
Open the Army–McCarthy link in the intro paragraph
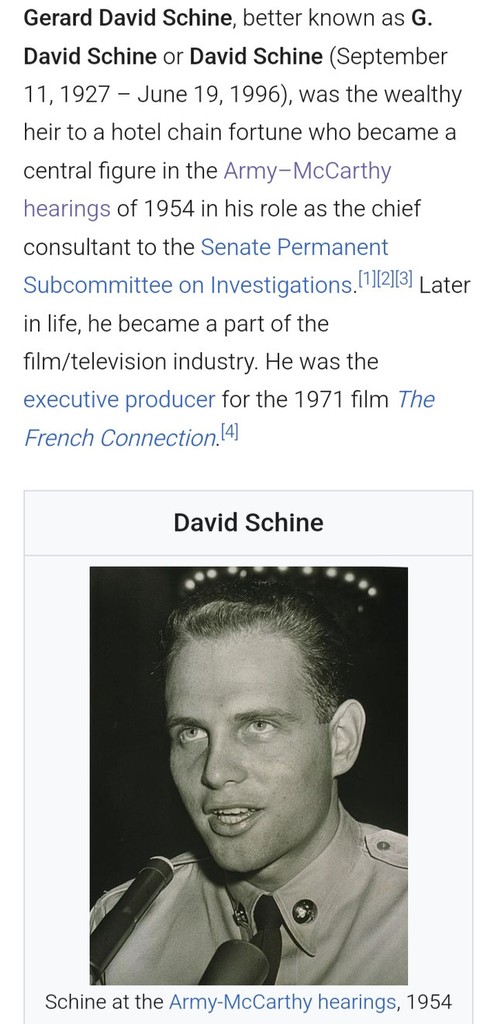[307, 171]
